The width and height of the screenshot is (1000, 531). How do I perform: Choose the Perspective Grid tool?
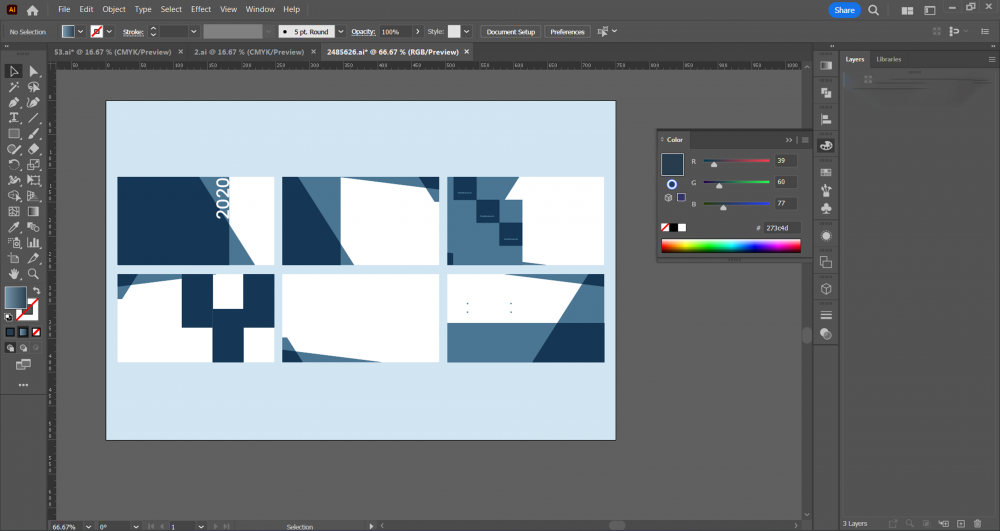coord(34,196)
